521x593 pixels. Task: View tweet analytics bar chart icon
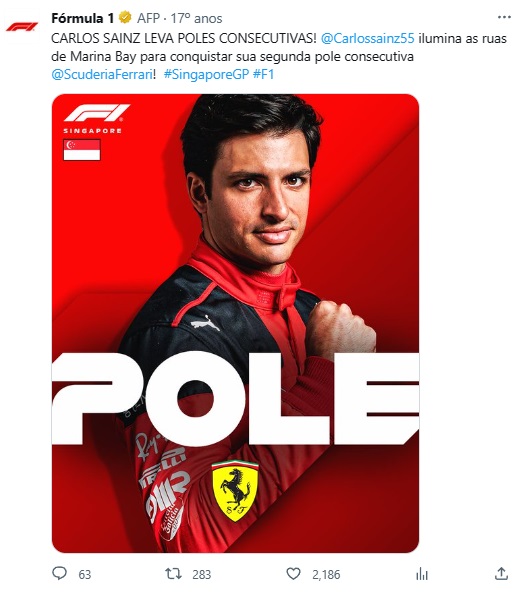click(422, 574)
